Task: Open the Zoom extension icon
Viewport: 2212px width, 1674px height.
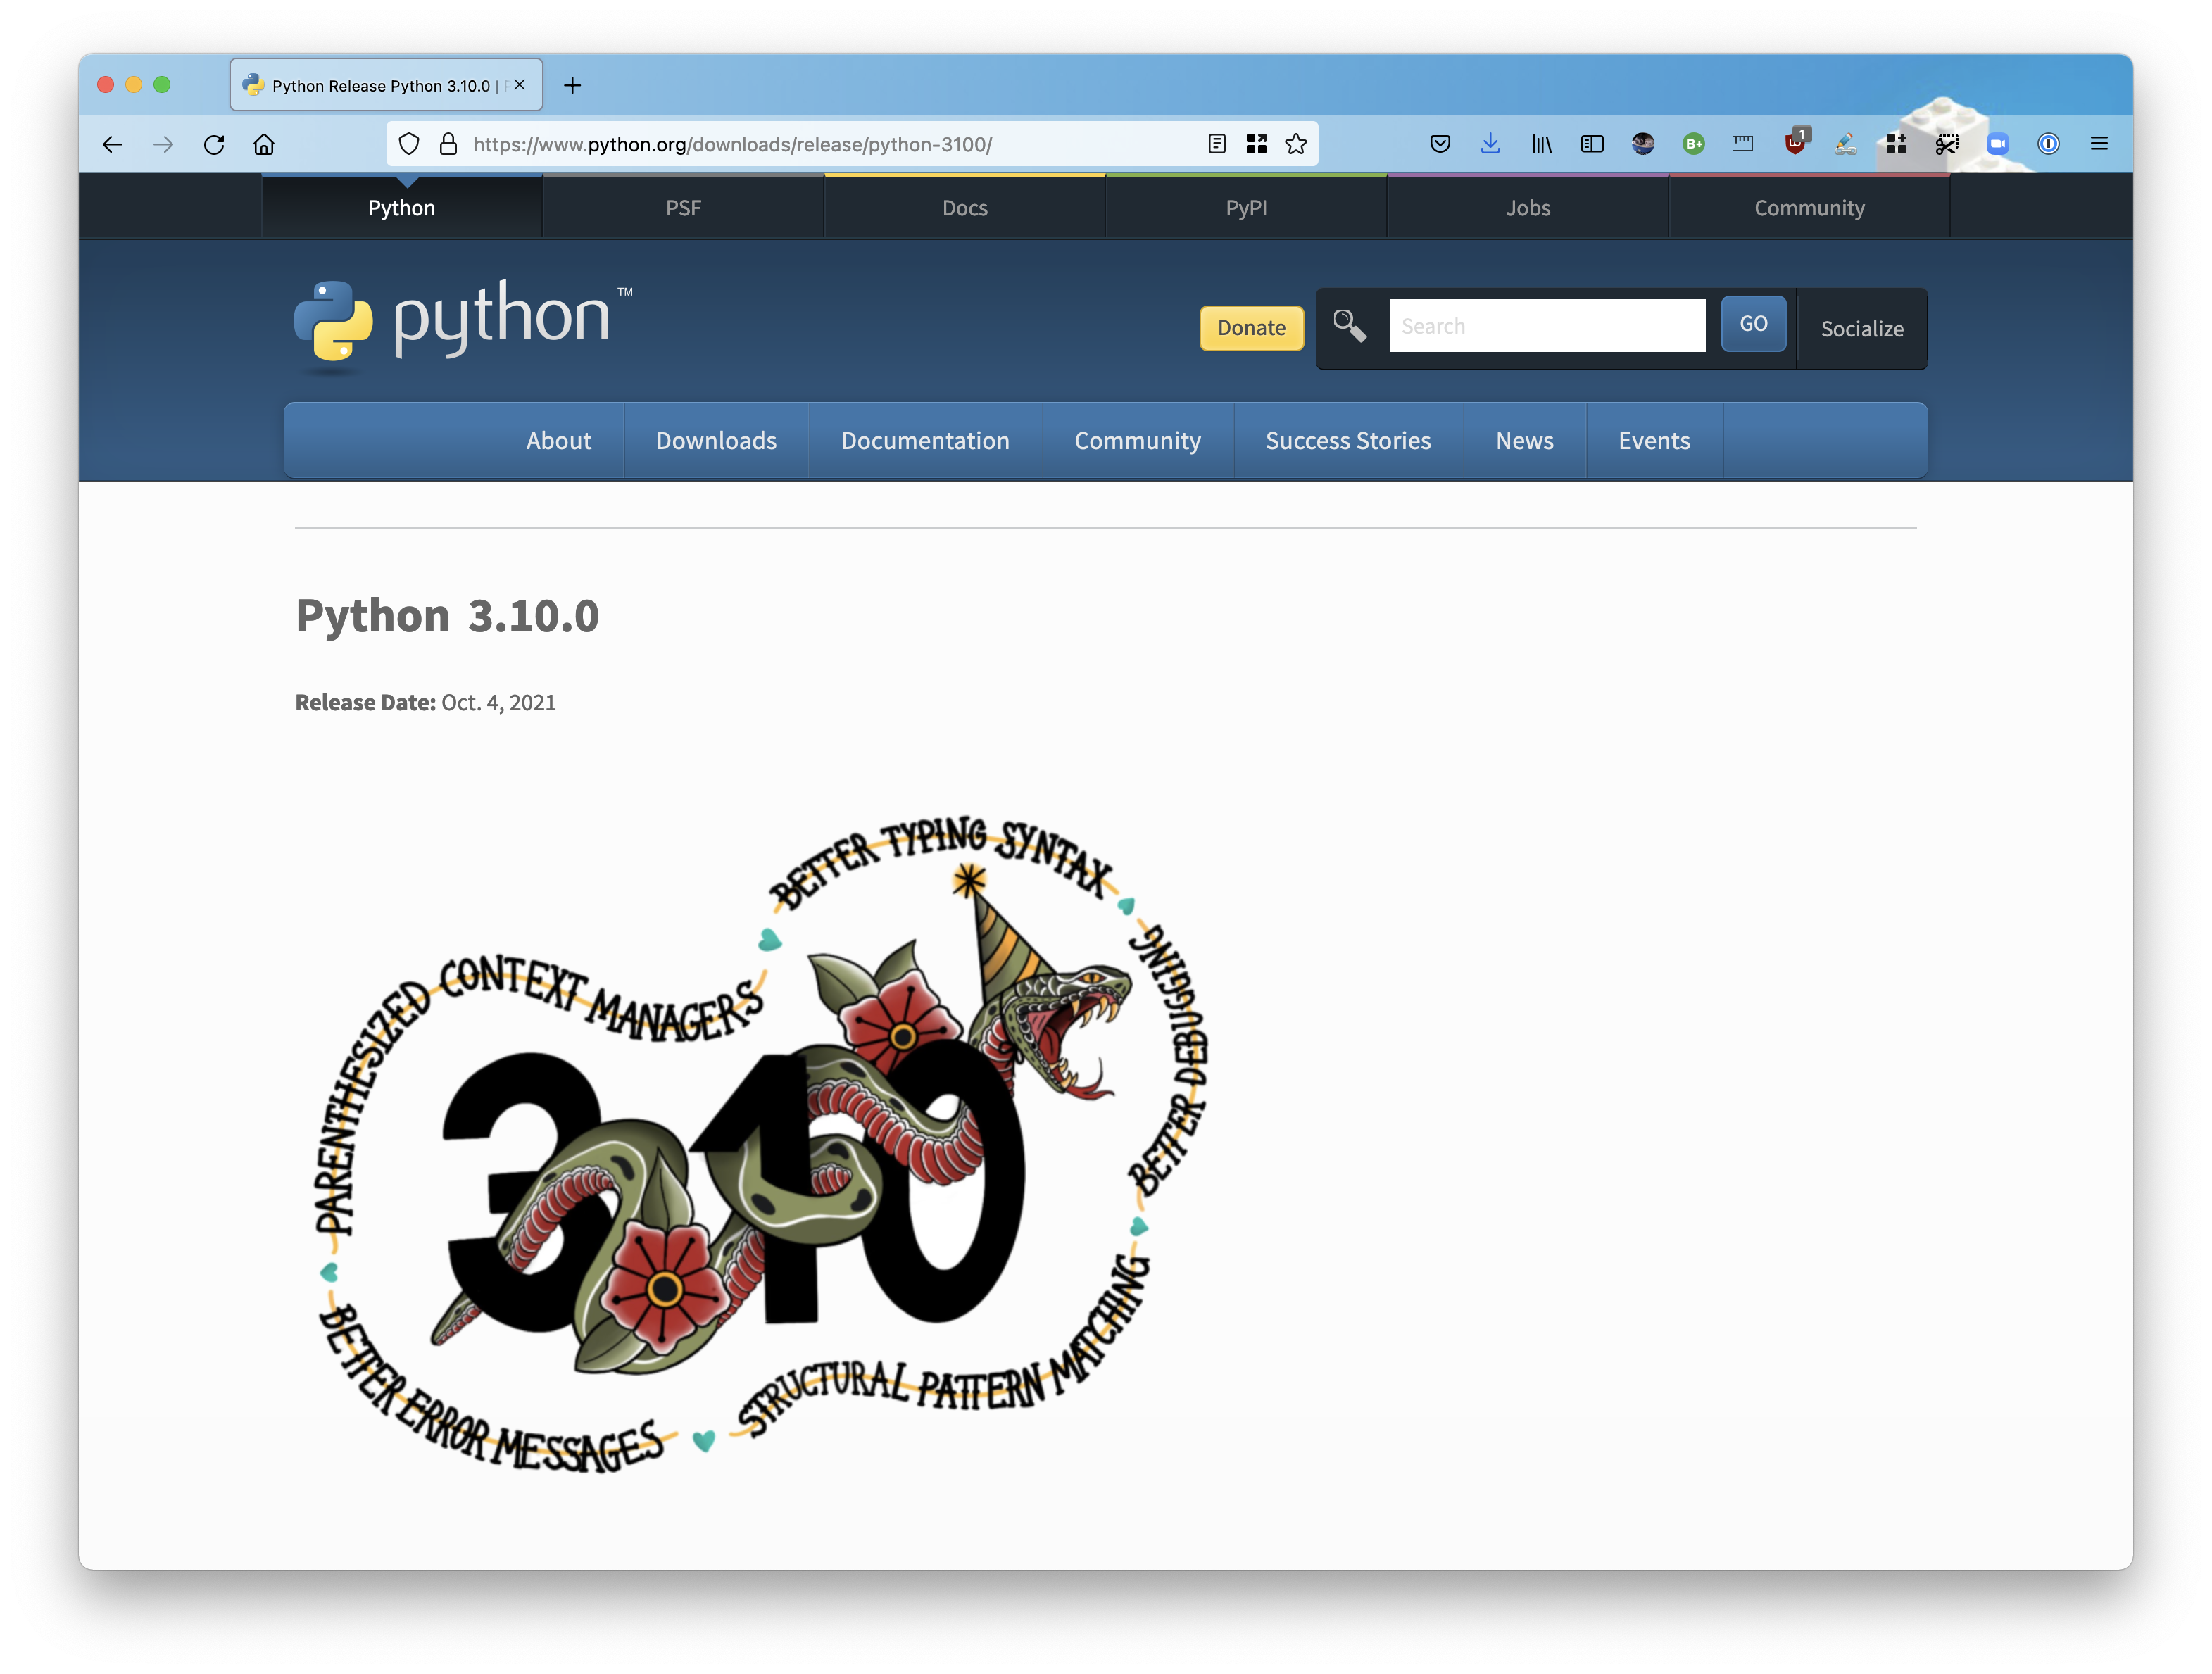Action: pos(1997,144)
